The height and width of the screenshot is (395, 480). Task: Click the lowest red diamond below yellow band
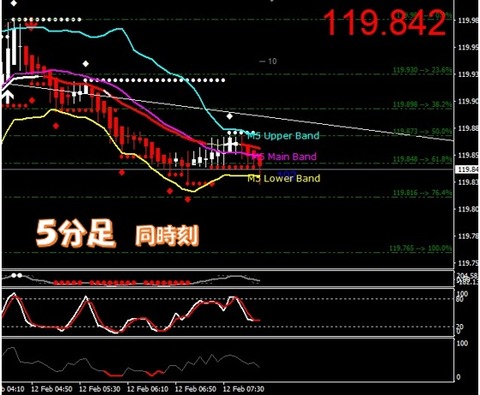coord(188,199)
